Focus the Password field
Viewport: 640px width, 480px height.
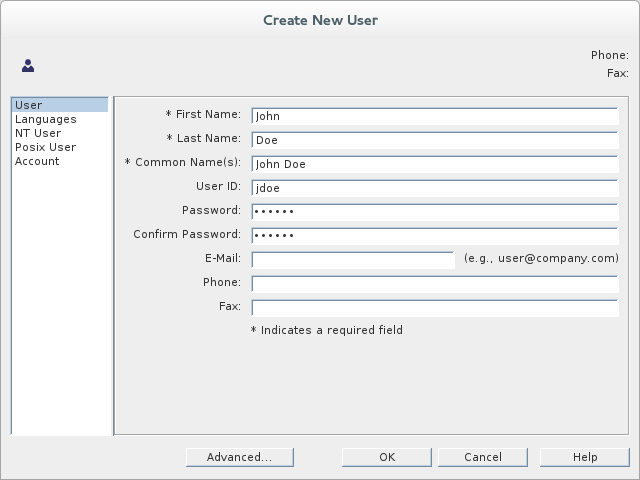[434, 212]
